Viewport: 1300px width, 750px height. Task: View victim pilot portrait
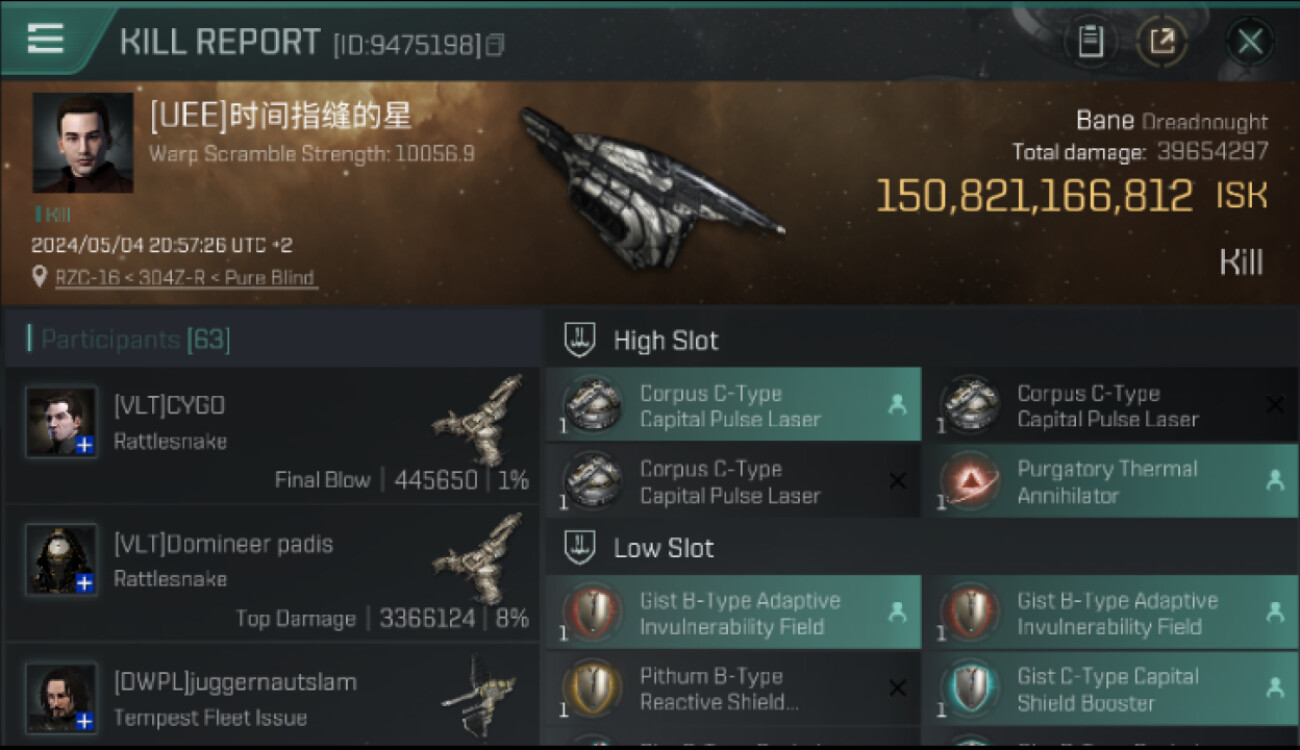point(83,143)
